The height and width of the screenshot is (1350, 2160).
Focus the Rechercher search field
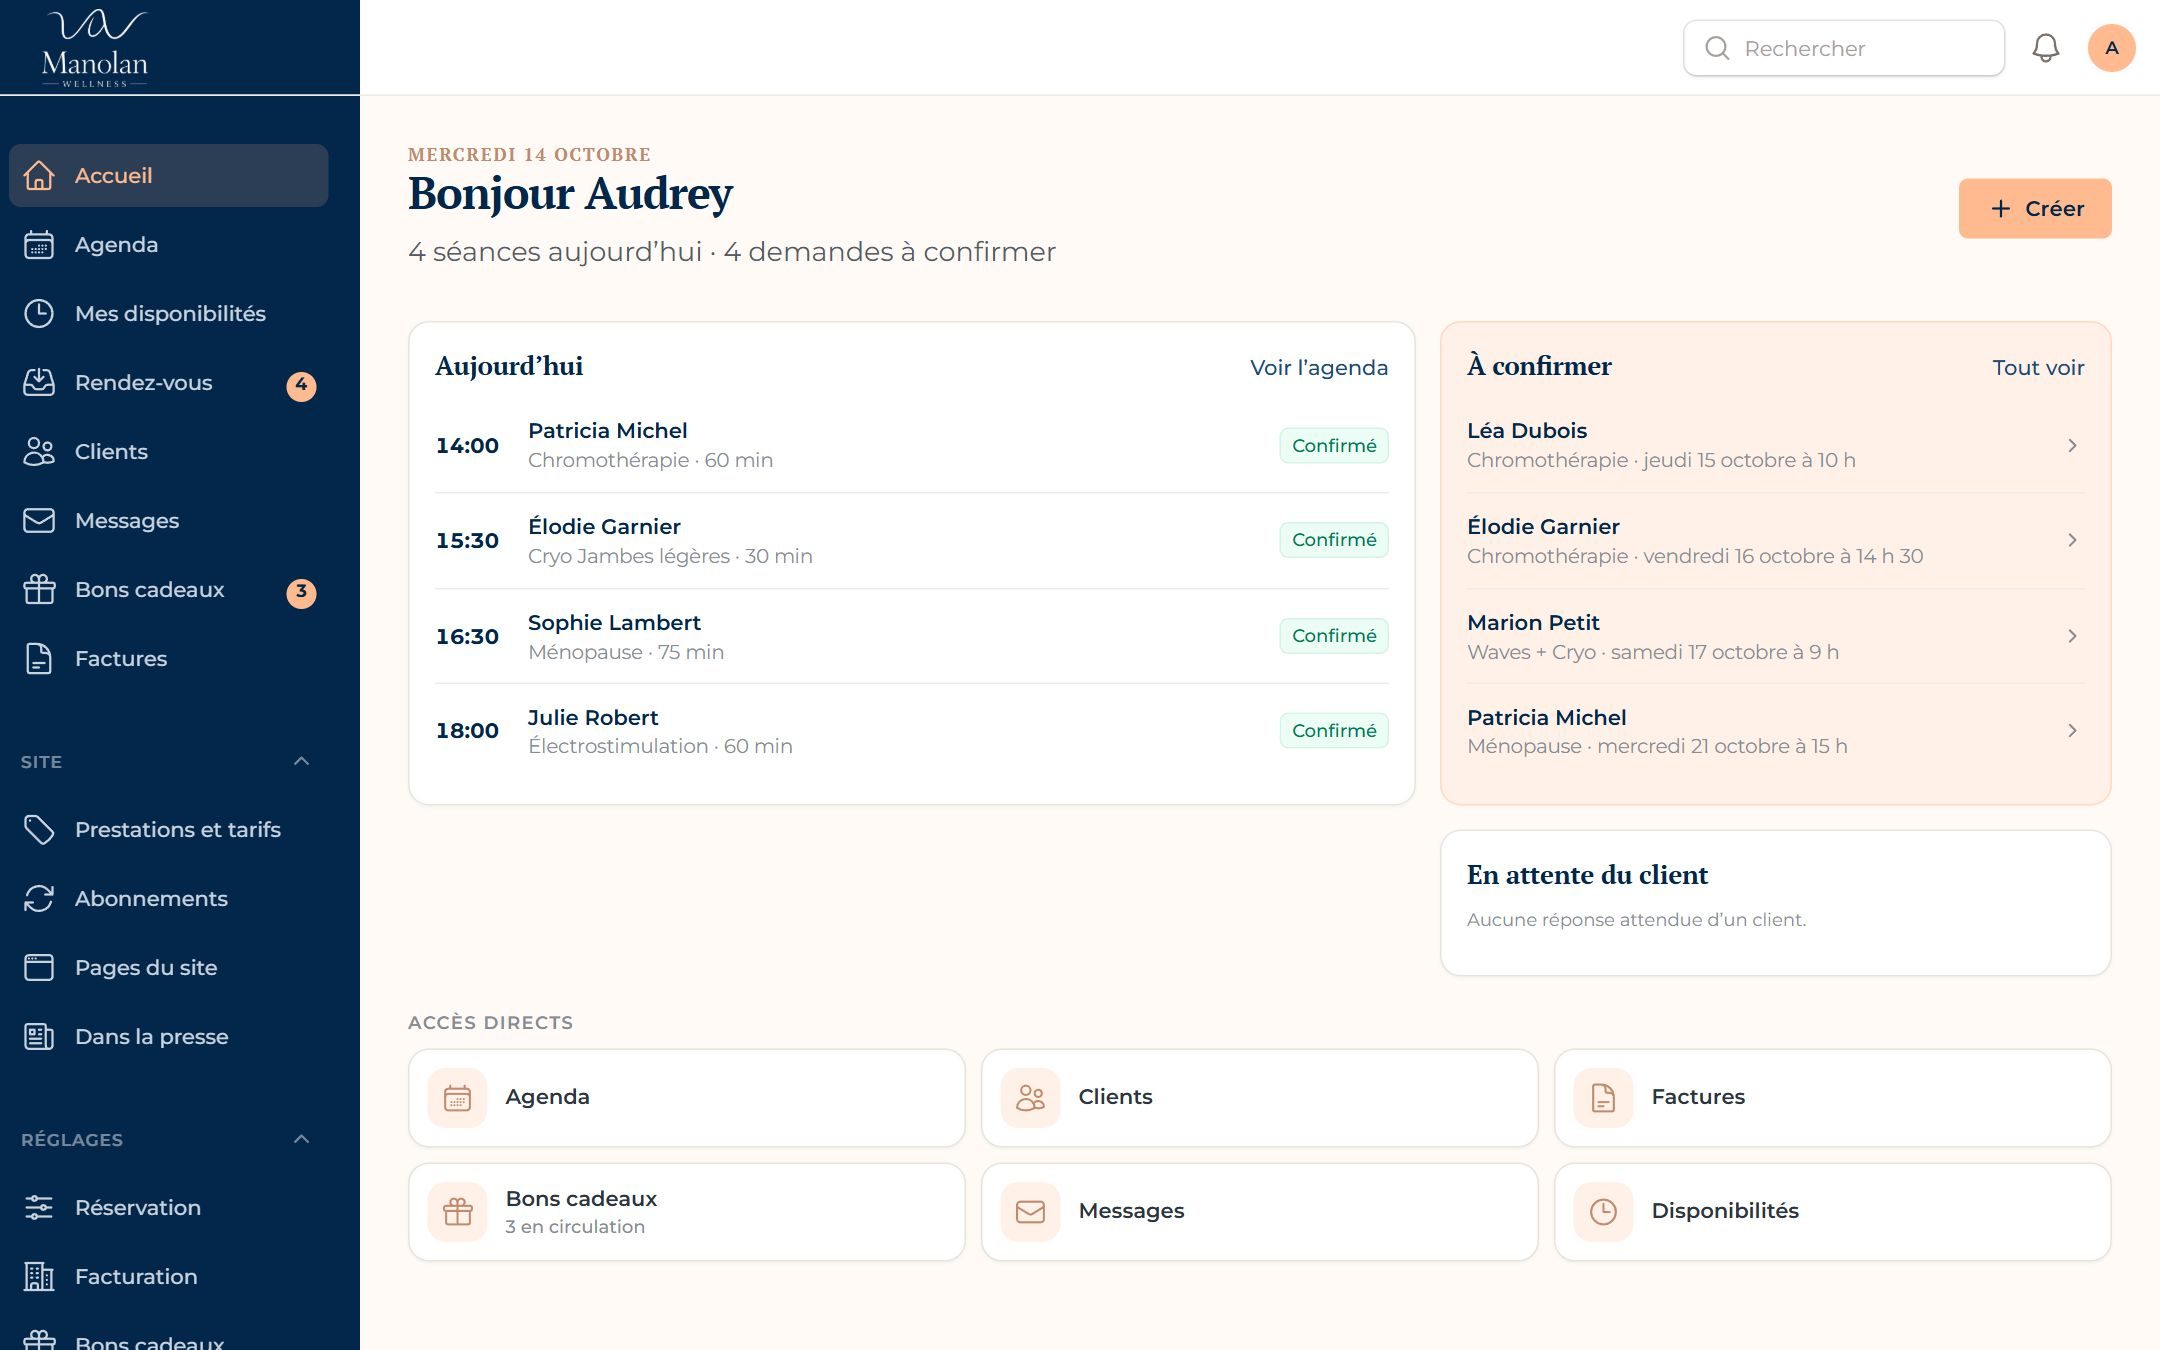1844,48
